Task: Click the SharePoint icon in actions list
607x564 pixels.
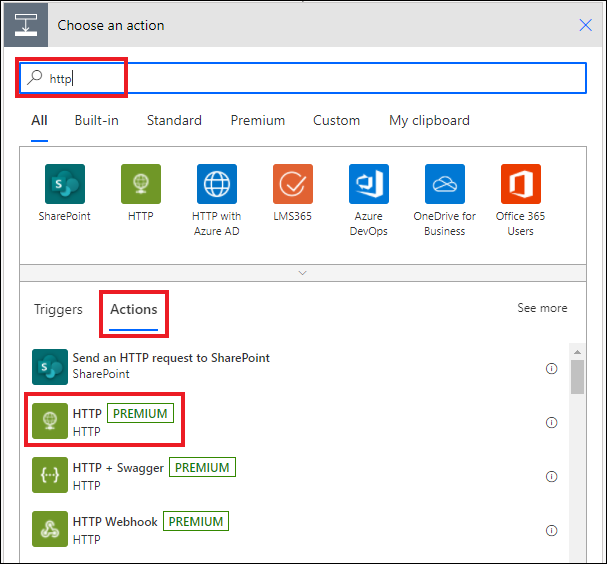Action: click(50, 367)
